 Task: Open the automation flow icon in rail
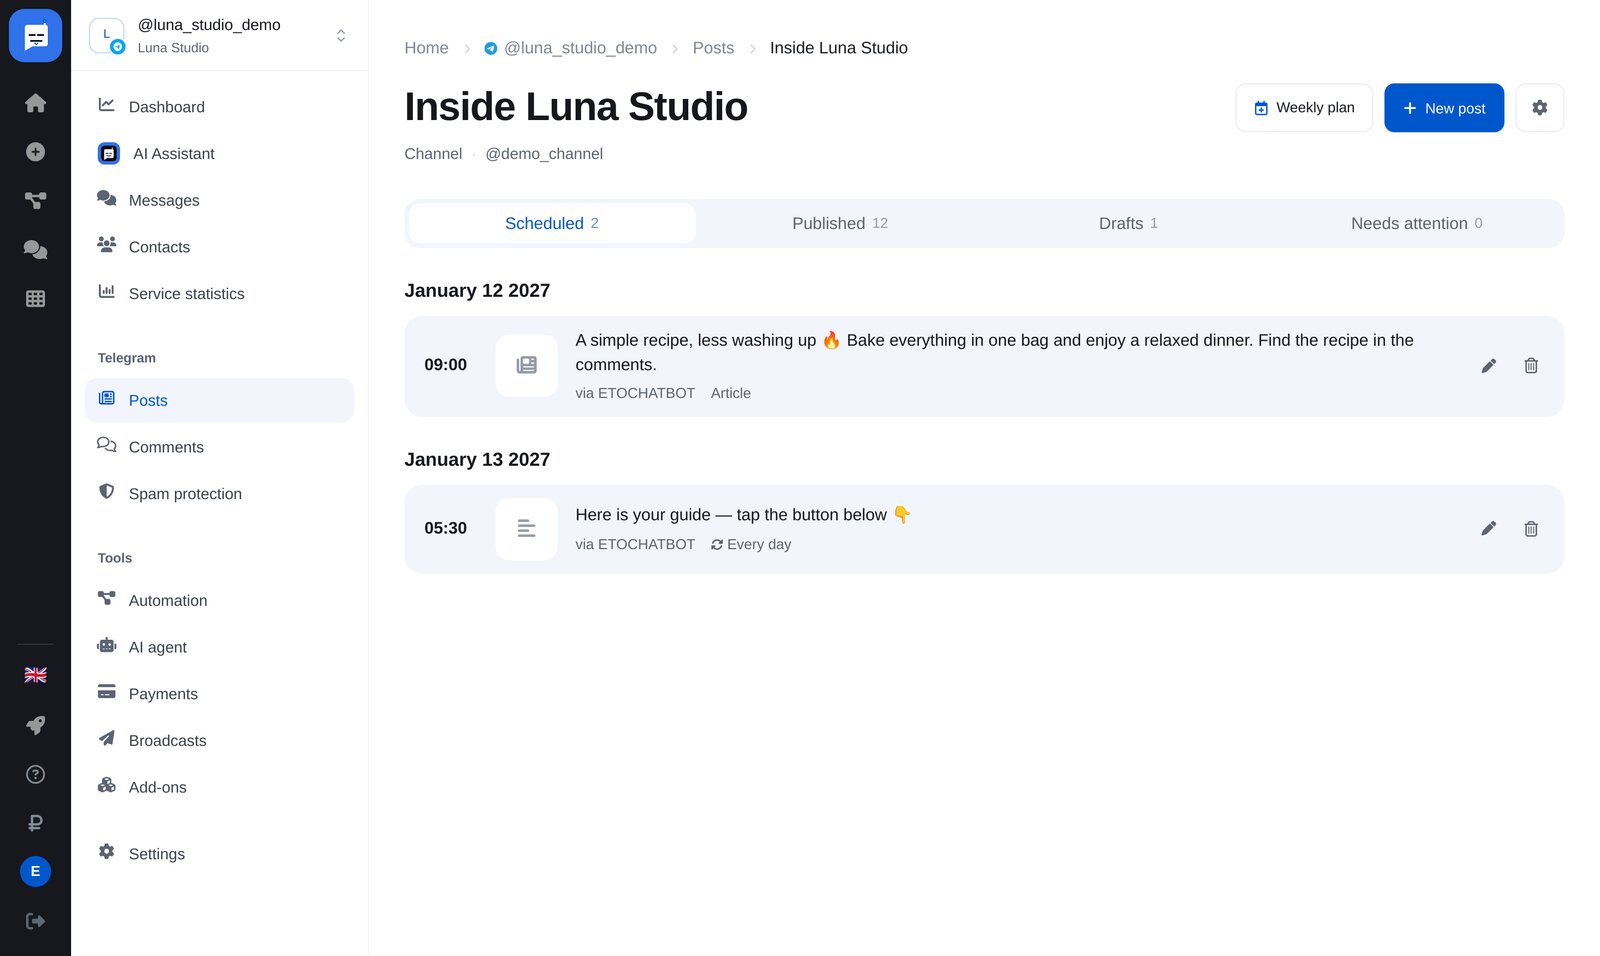pyautogui.click(x=35, y=201)
